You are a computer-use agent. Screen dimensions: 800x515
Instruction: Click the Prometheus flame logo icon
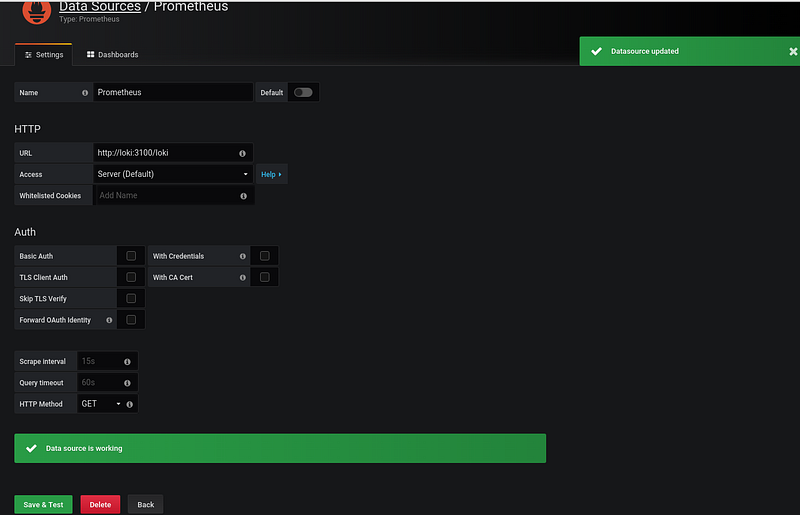(x=36, y=11)
